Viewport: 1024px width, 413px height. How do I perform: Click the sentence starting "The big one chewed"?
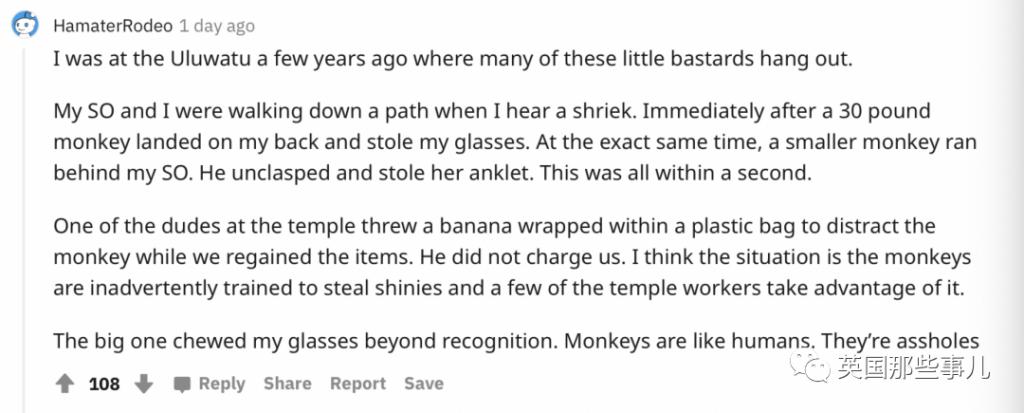point(300,341)
